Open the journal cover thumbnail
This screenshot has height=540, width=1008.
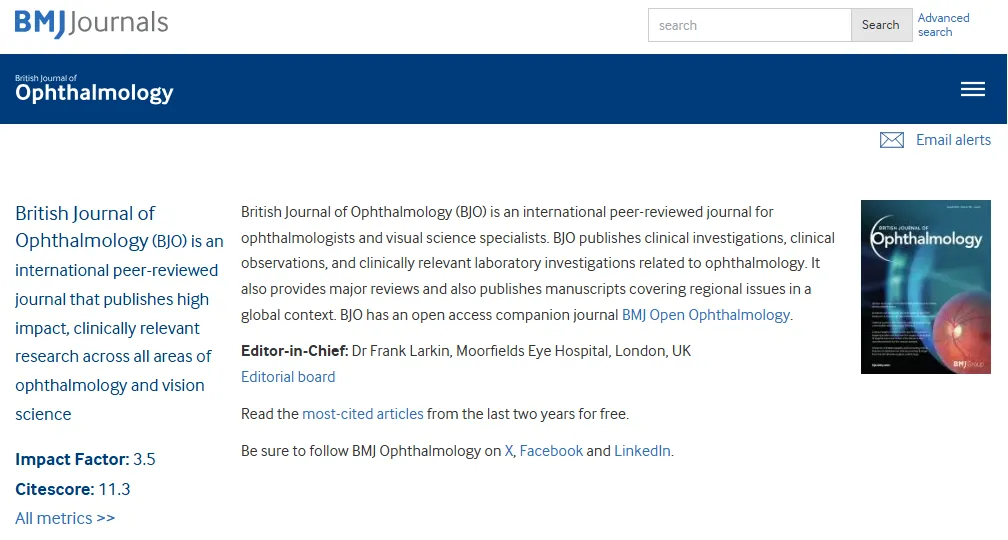pos(926,287)
